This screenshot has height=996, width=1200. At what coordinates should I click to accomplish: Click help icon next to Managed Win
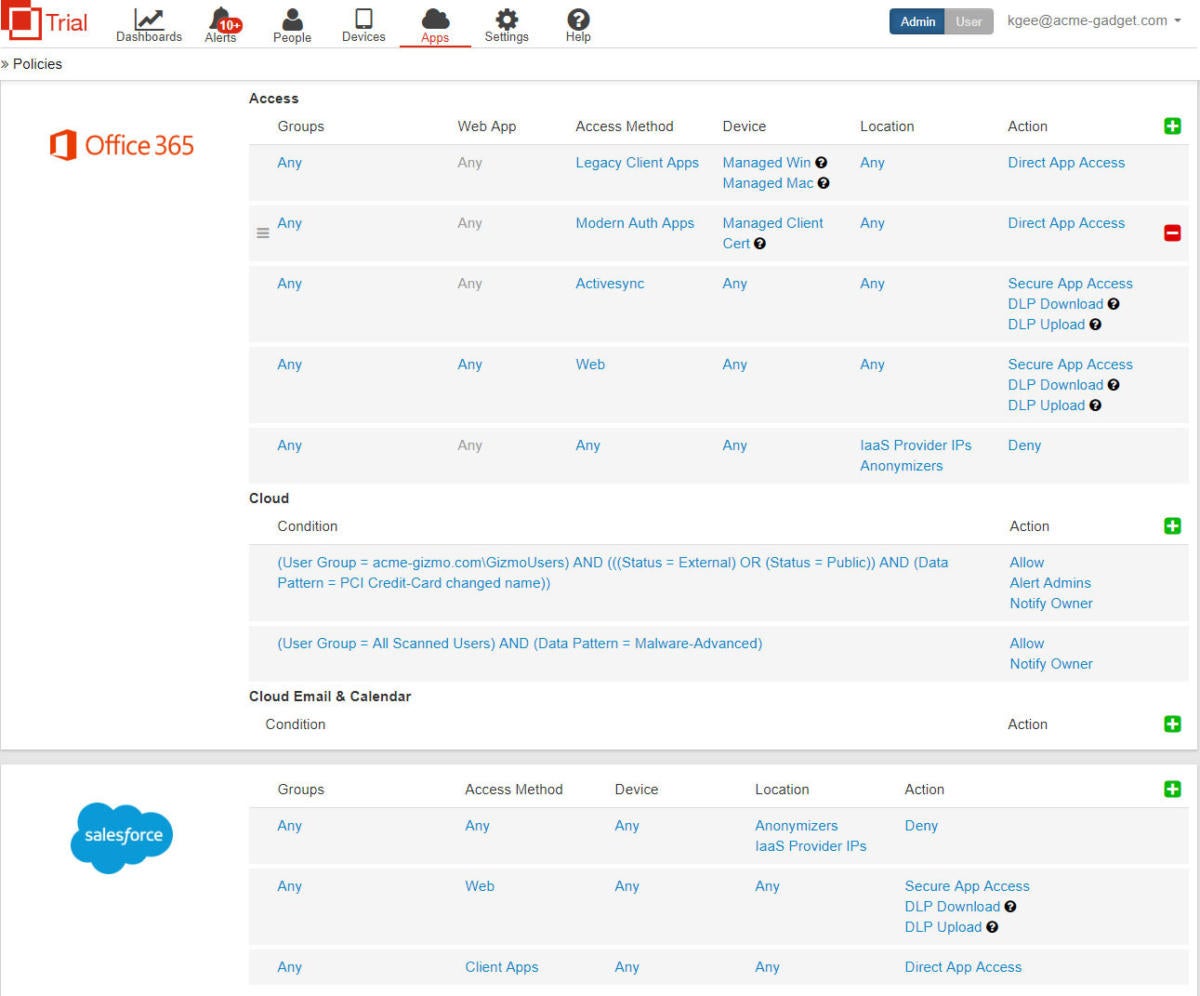click(x=821, y=163)
